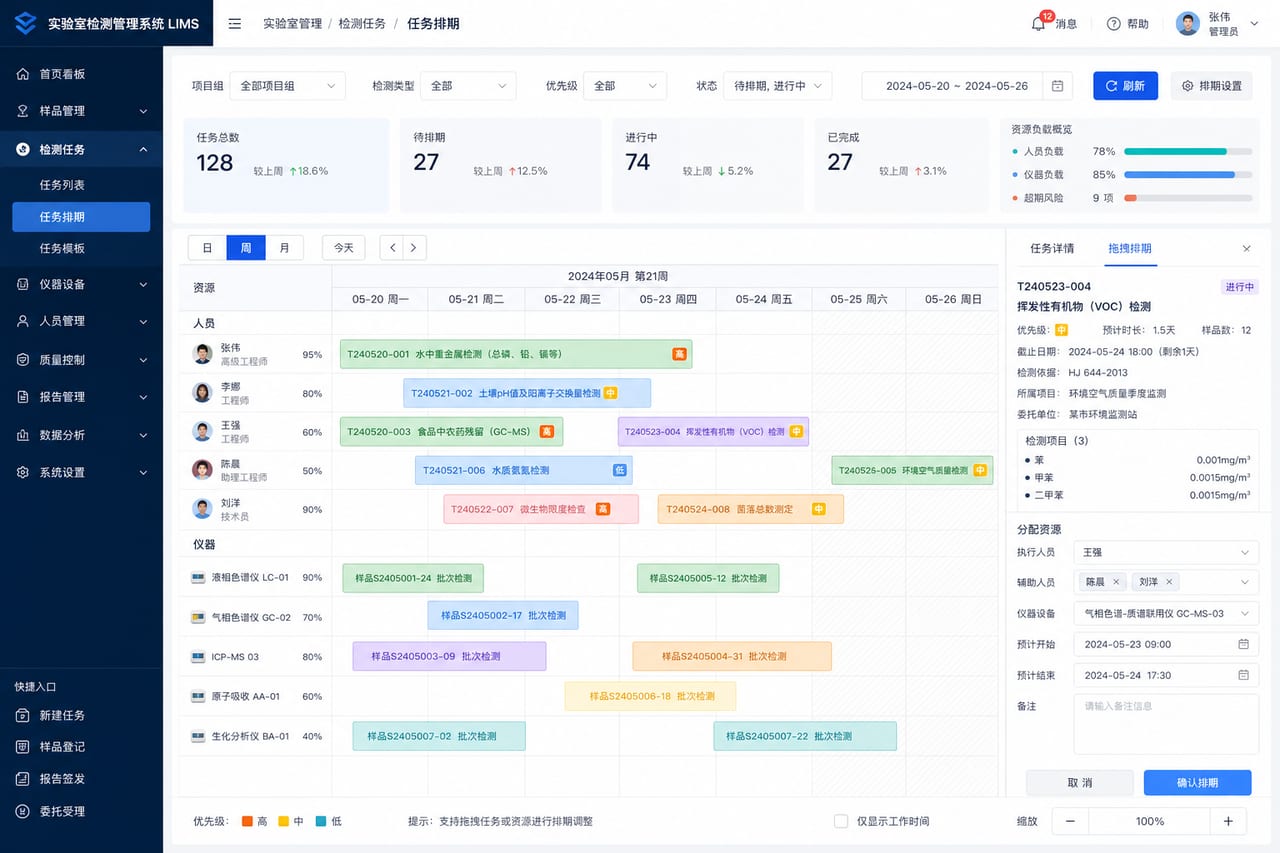Close the task detail panel X
Viewport: 1280px width, 853px height.
pyautogui.click(x=1246, y=248)
